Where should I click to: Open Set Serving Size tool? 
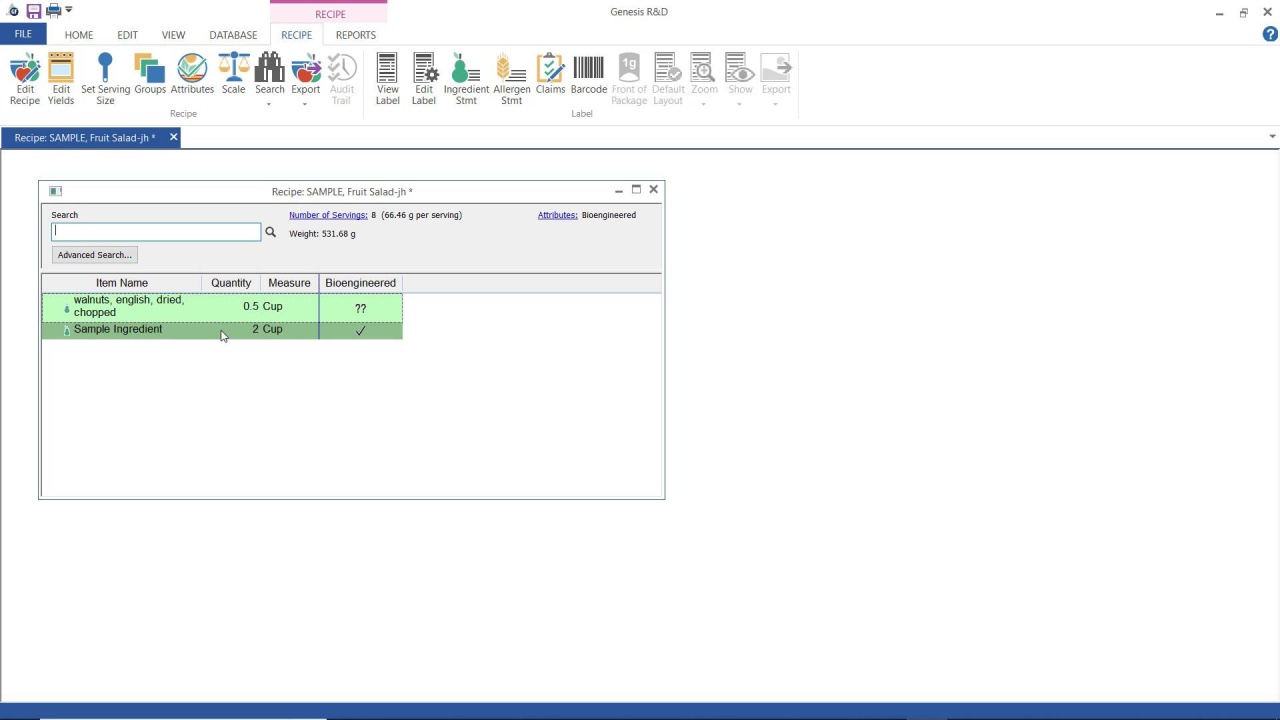pyautogui.click(x=105, y=79)
